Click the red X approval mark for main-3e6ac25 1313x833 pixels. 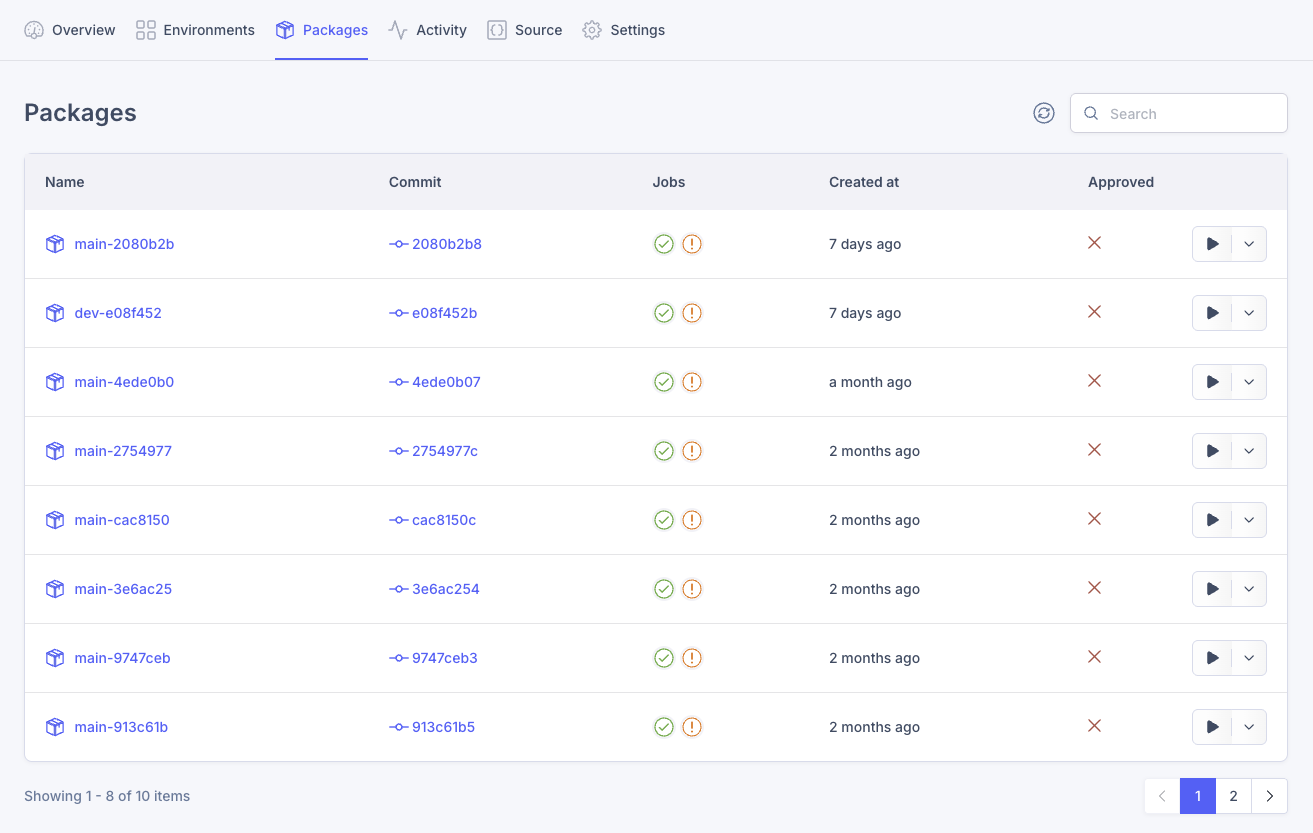tap(1094, 588)
